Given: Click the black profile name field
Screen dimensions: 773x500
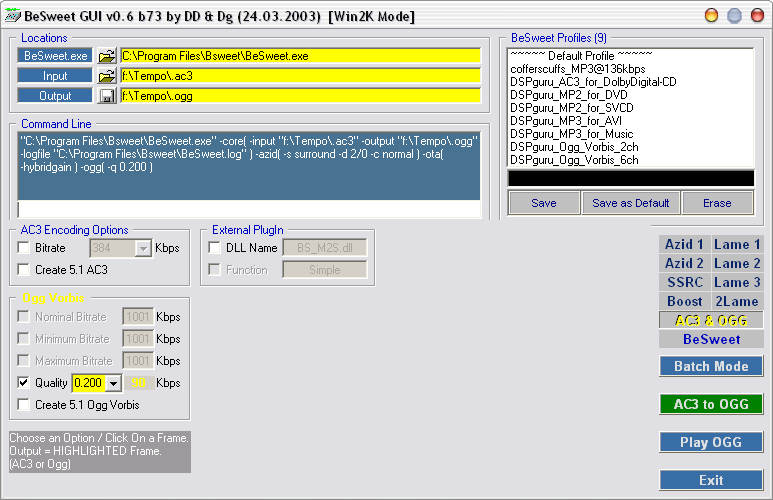Looking at the screenshot, I should [631, 179].
